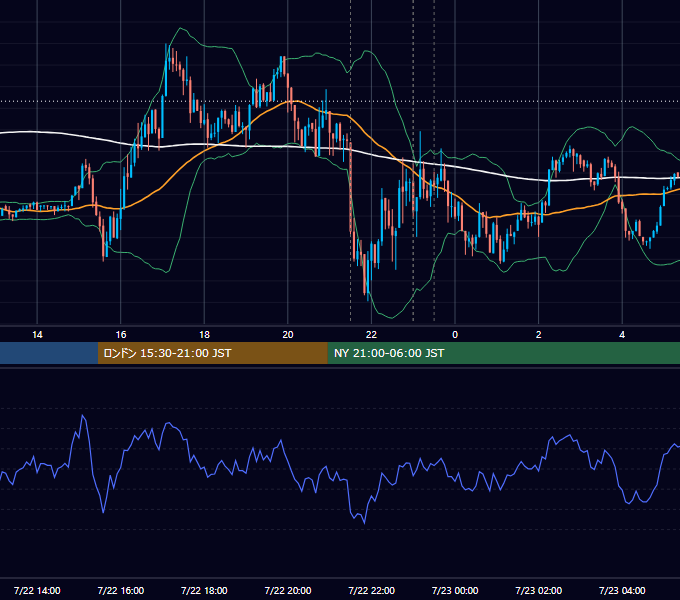The height and width of the screenshot is (600, 680).
Task: Click the '14' hour label on chart axis
Action: coord(37,335)
